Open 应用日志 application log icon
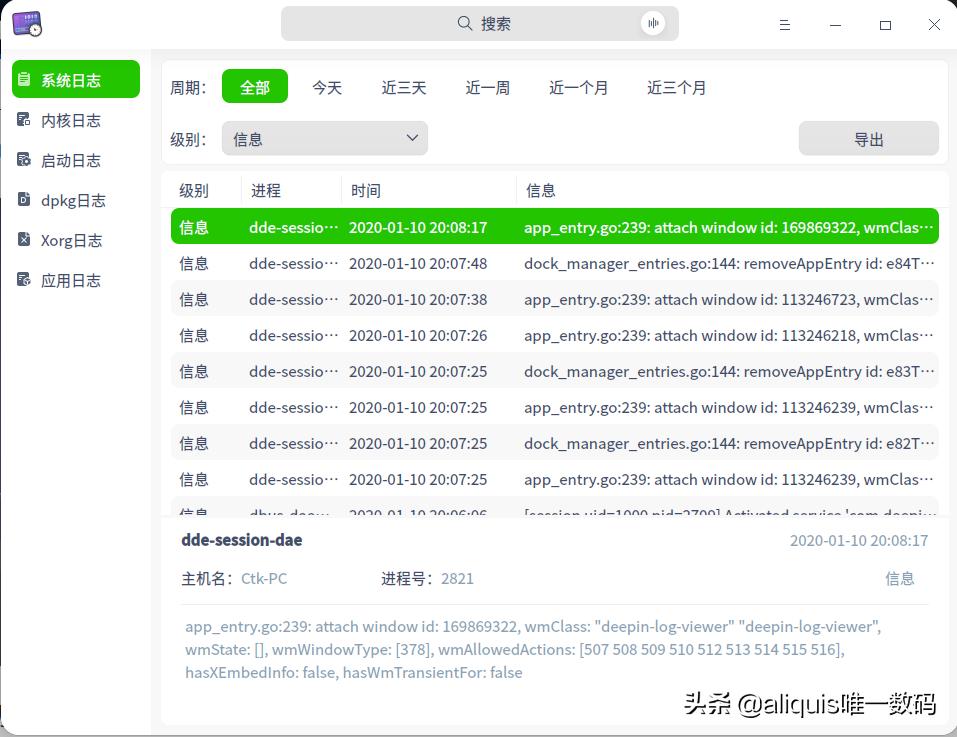The image size is (957, 737). pyautogui.click(x=22, y=279)
